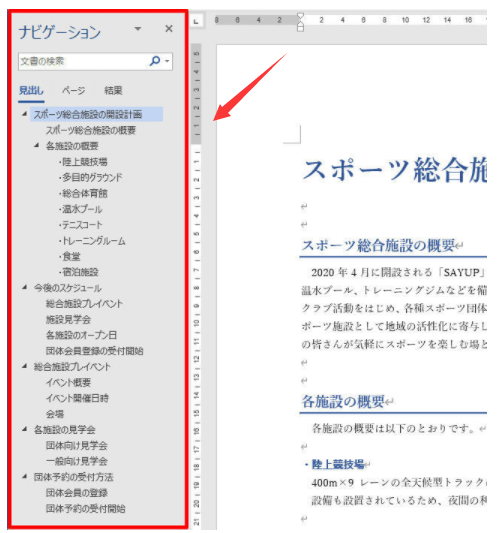
Task: Go to the ・温水プール heading entry
Action: [x=80, y=209]
